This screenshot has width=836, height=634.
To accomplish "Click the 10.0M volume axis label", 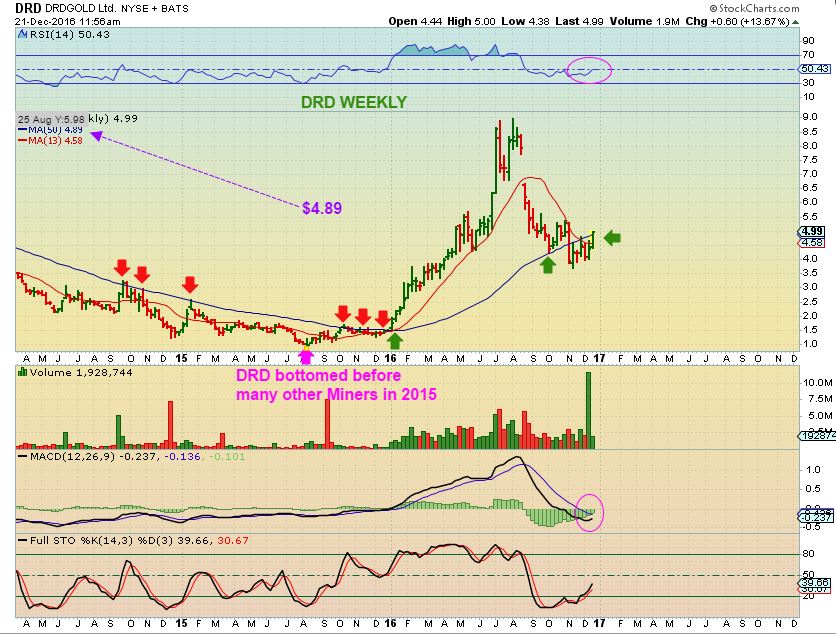I will (817, 382).
